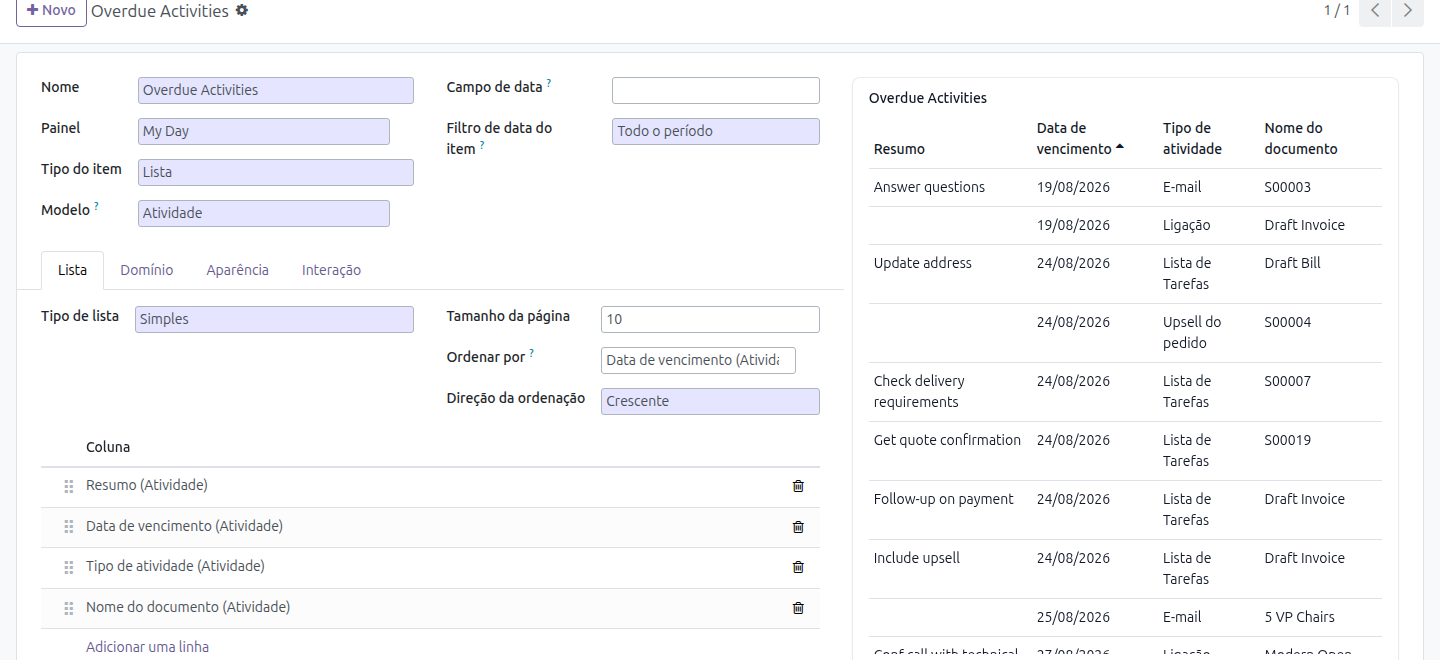This screenshot has height=660, width=1440.
Task: Open the Campo de data dropdown
Action: point(716,90)
